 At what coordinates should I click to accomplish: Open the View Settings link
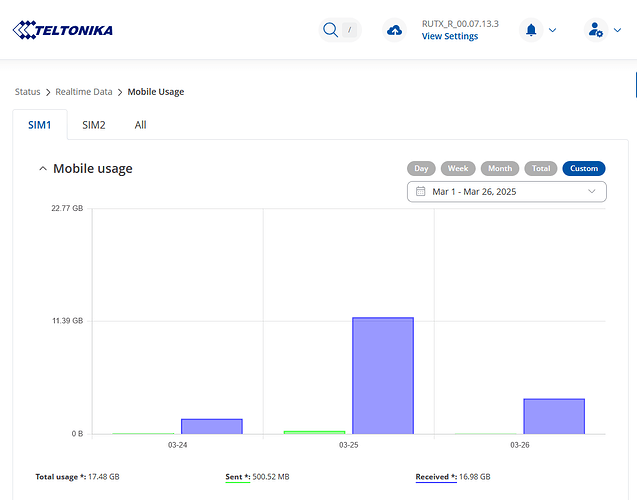(450, 36)
